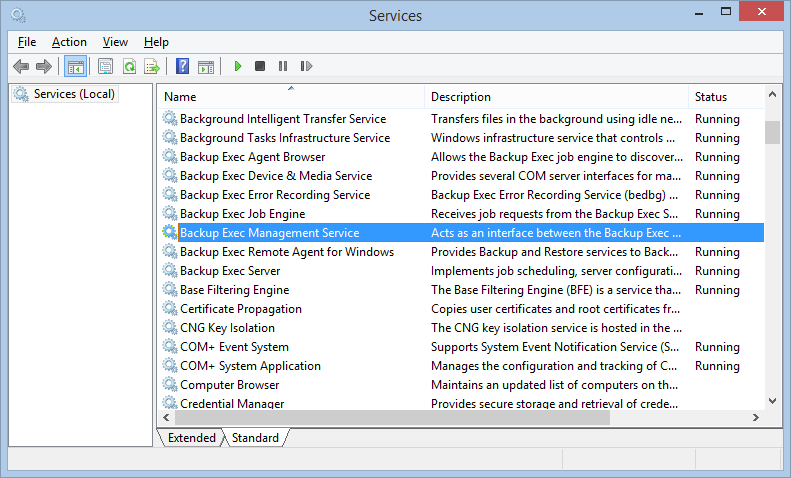
Task: Click the Export List toolbar icon
Action: 152,66
